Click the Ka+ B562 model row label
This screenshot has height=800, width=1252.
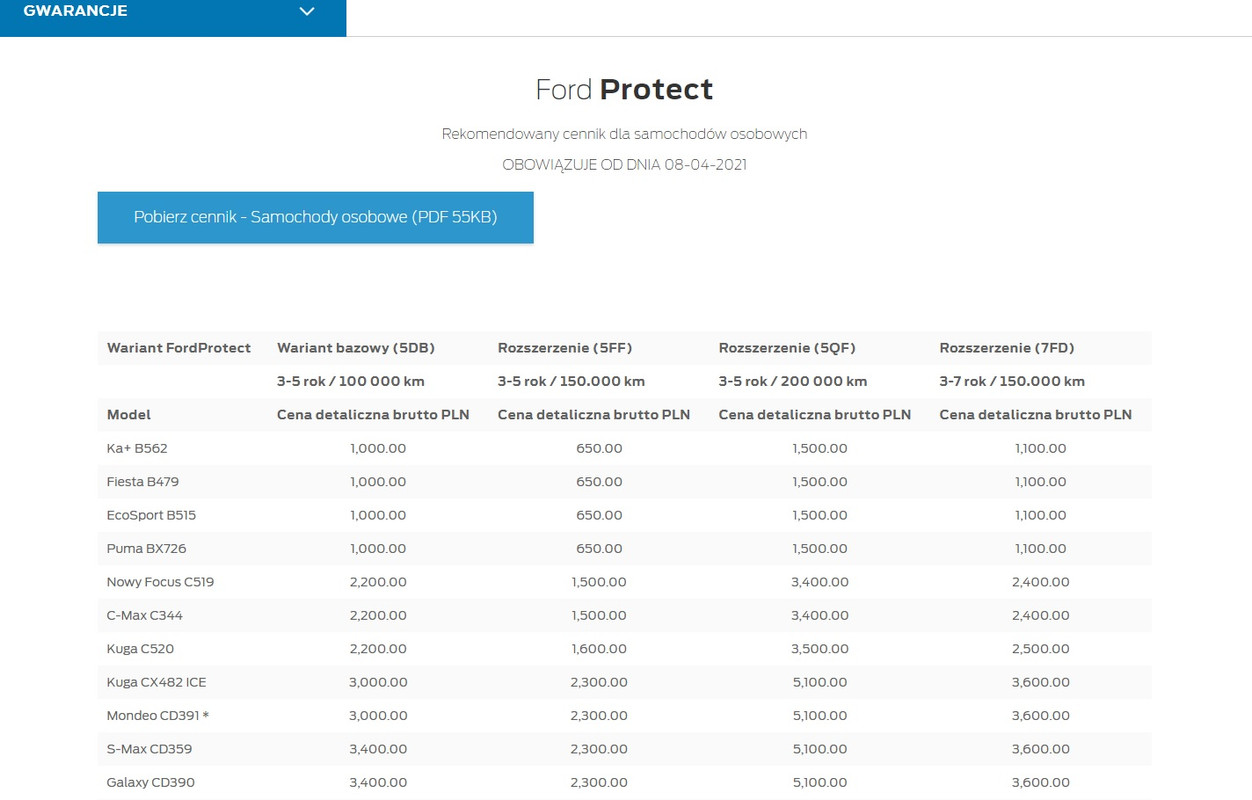click(137, 448)
